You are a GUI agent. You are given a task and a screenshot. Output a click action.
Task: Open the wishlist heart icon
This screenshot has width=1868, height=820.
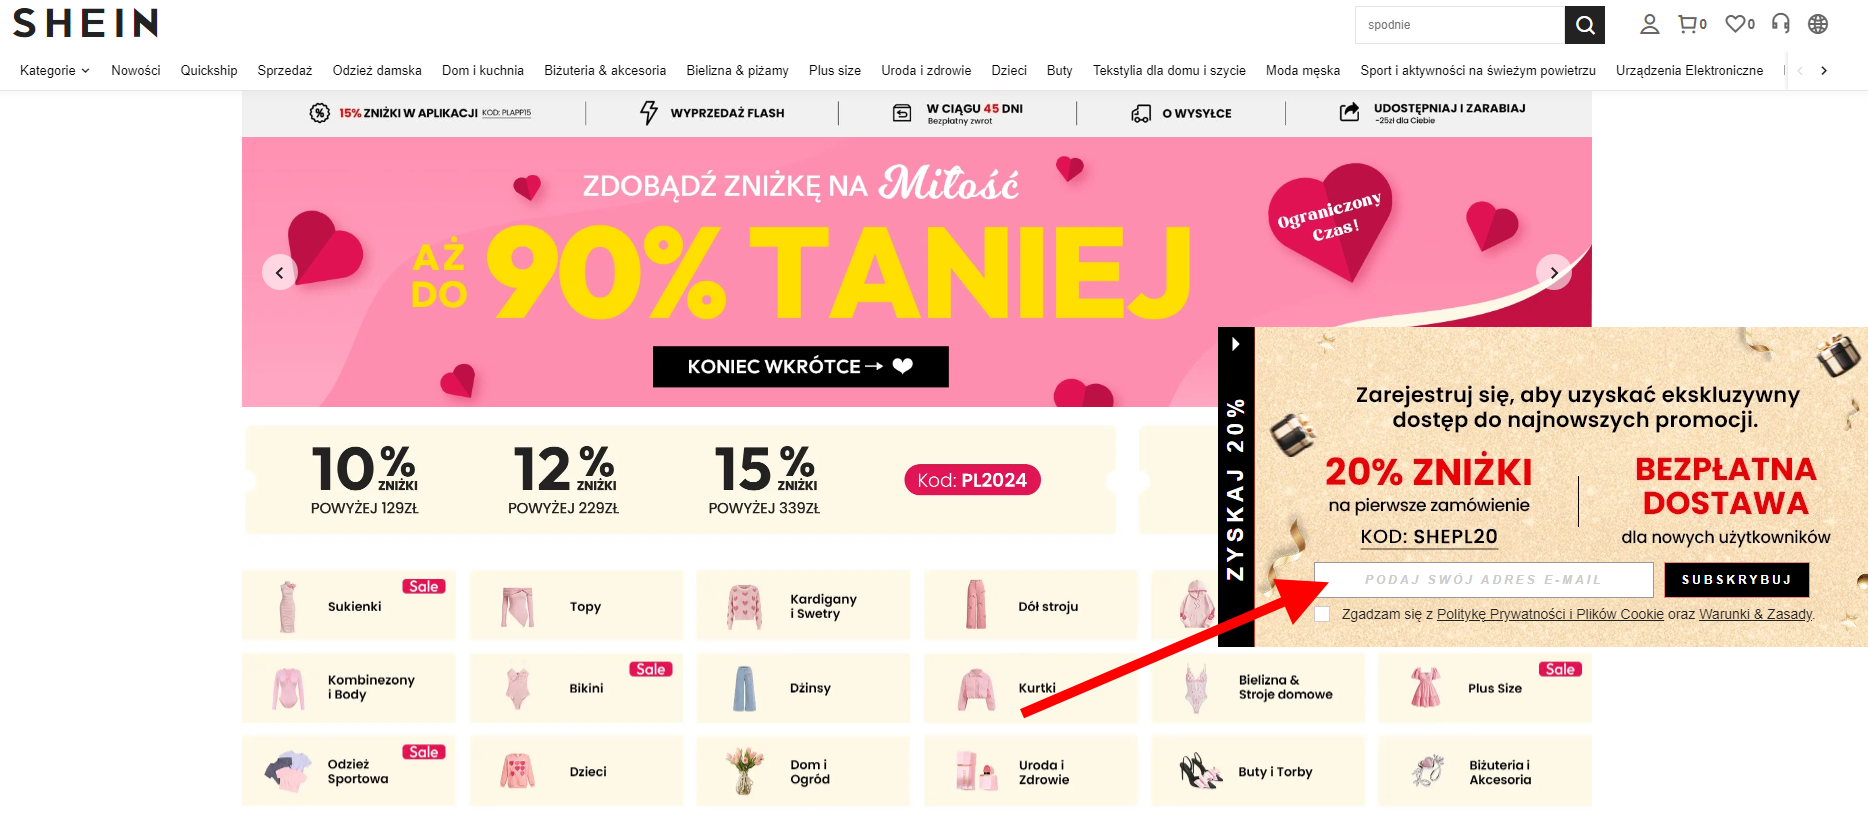[x=1739, y=24]
